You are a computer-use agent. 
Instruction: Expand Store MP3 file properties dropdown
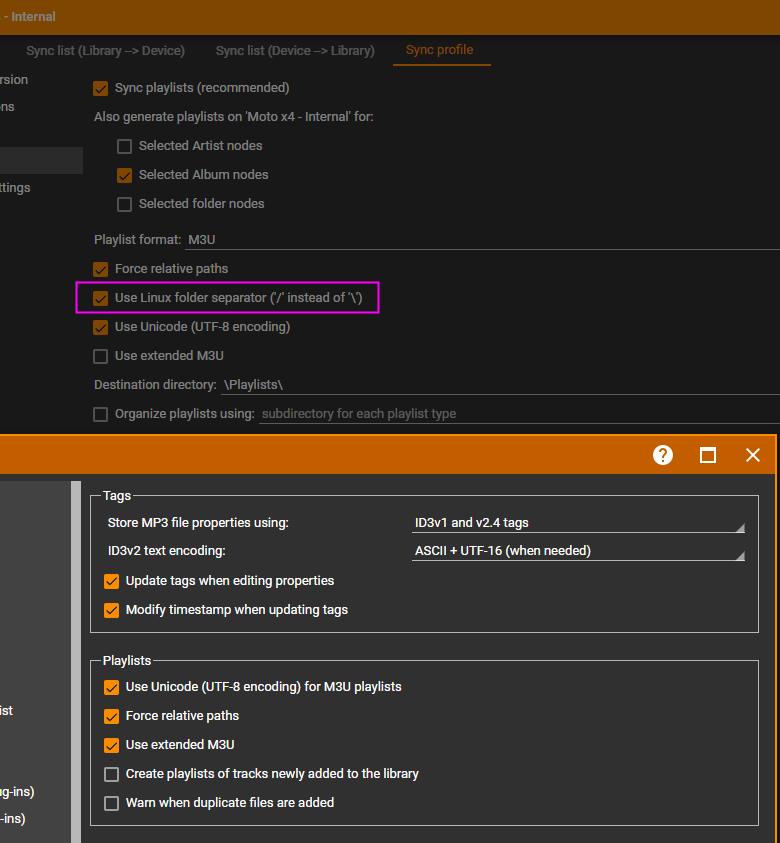pyautogui.click(x=579, y=523)
